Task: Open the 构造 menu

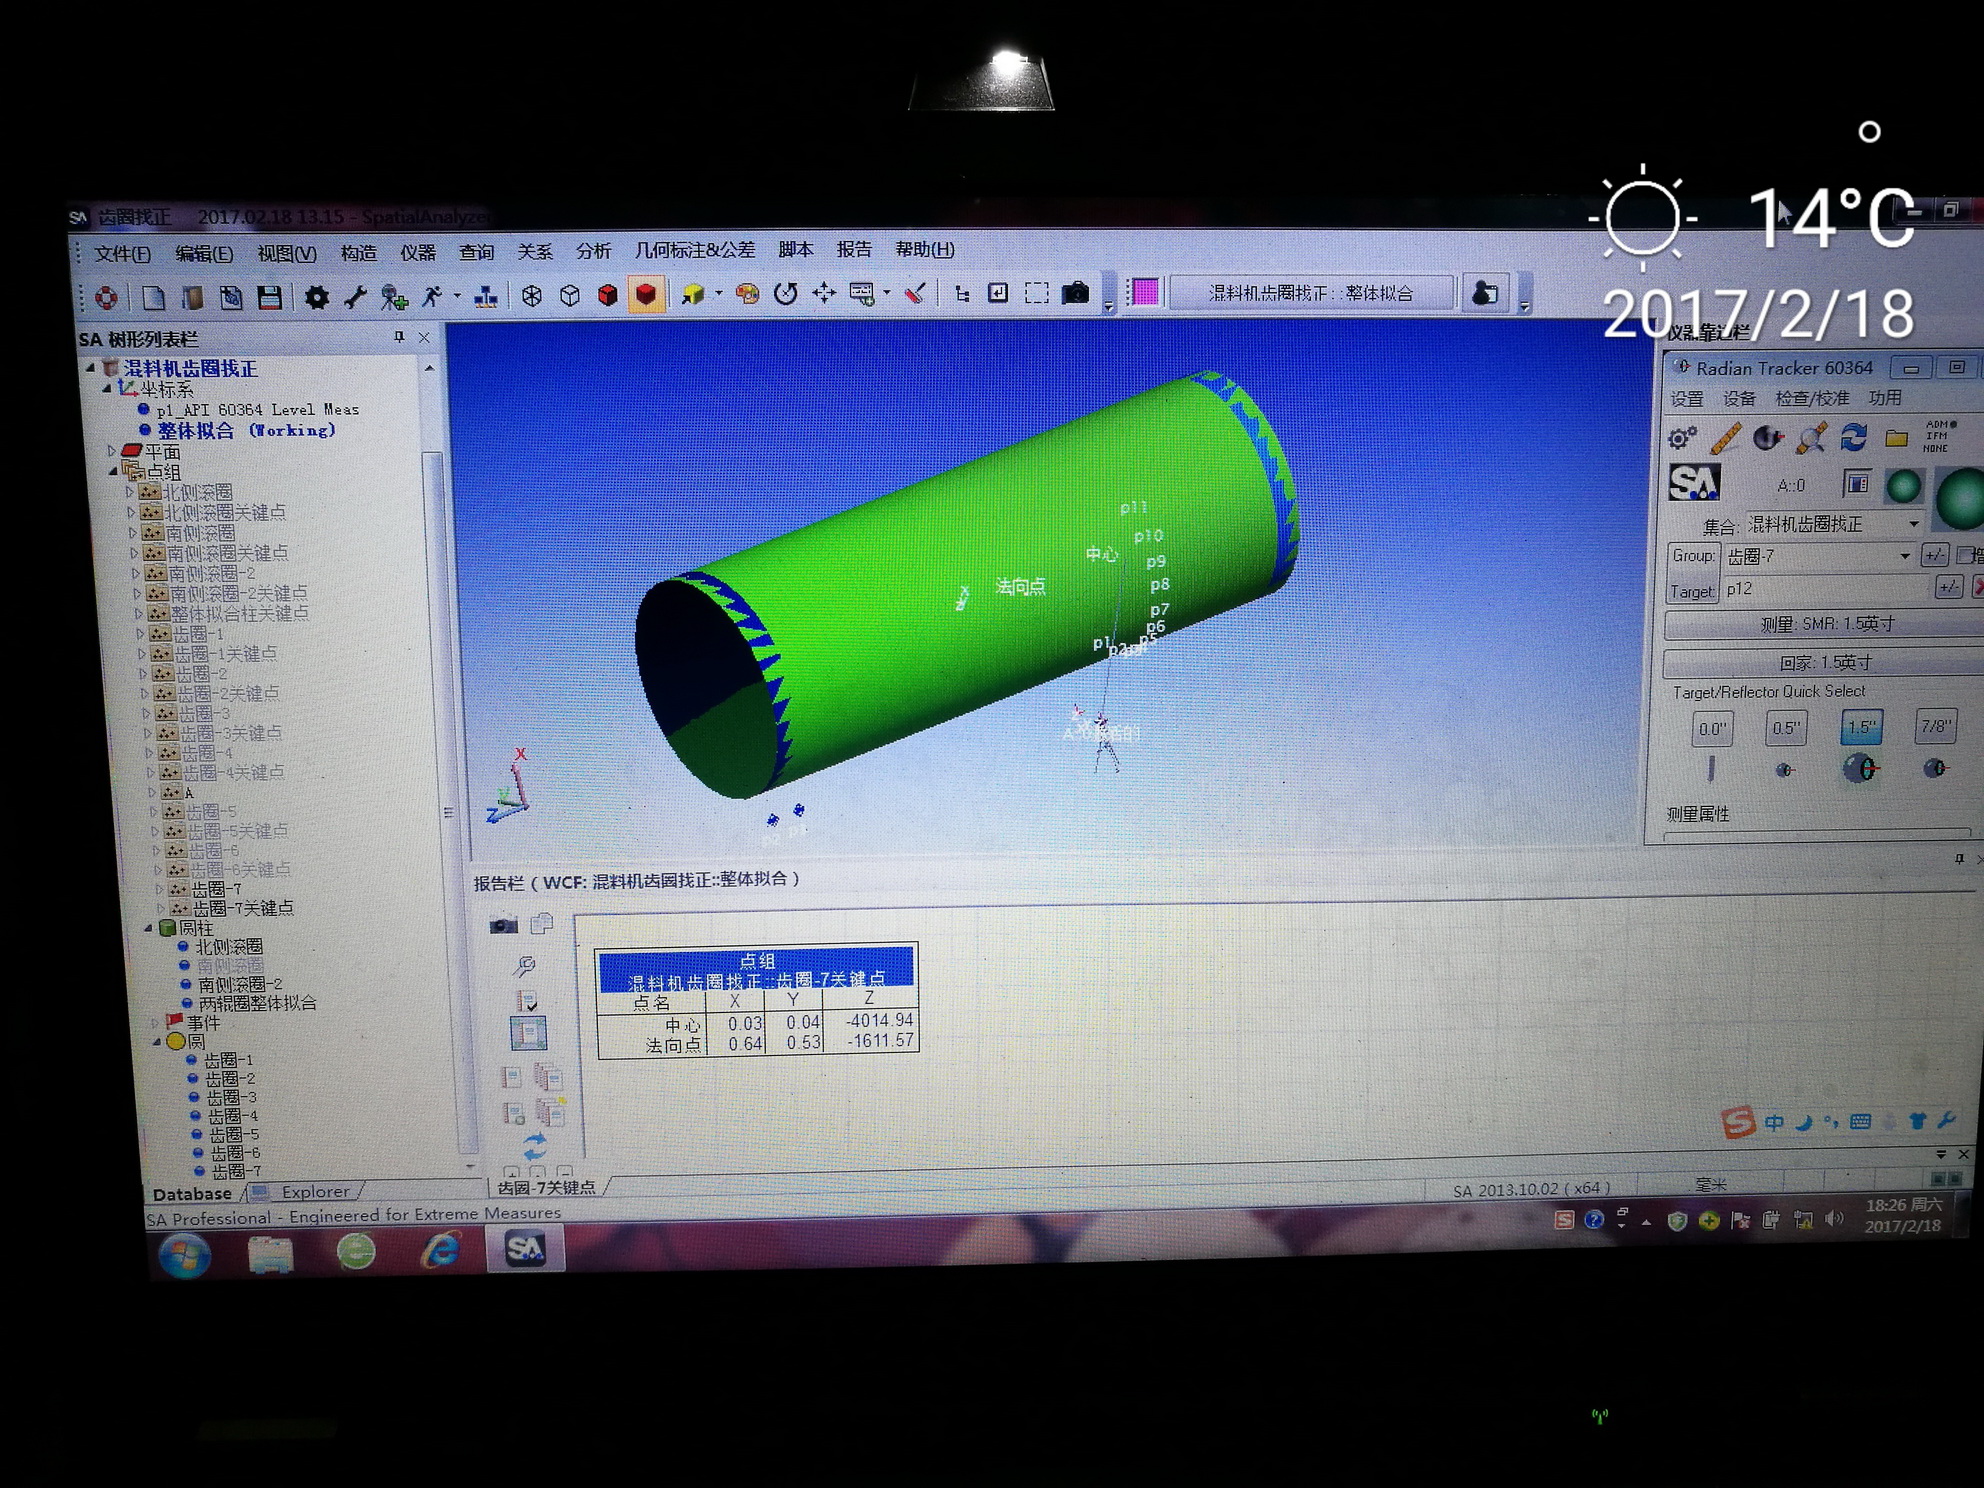Action: 359,253
